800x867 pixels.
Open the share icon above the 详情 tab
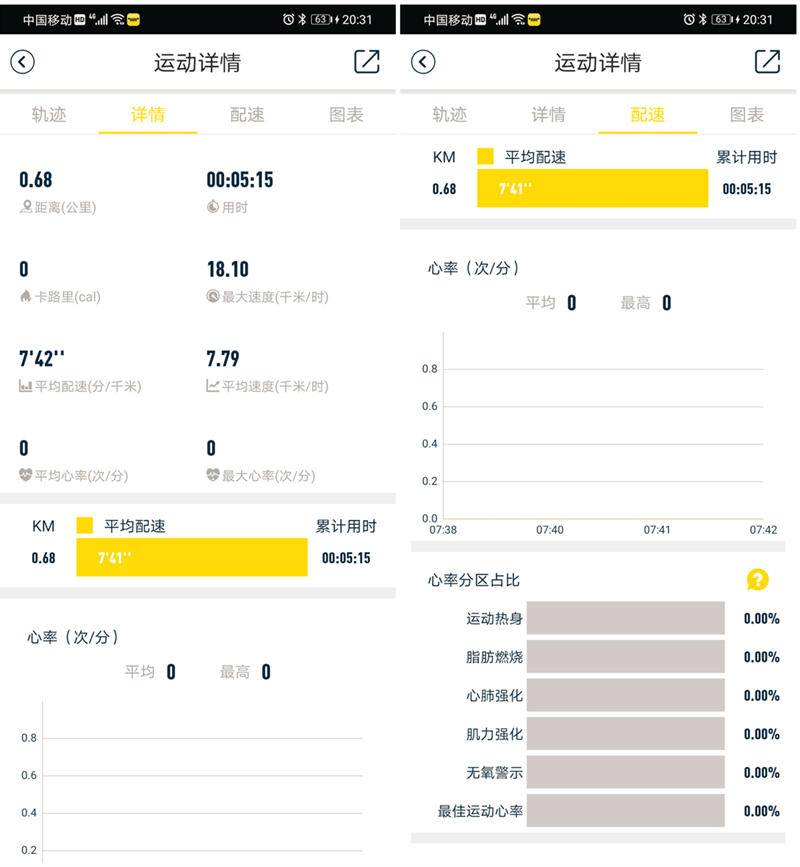pyautogui.click(x=367, y=62)
